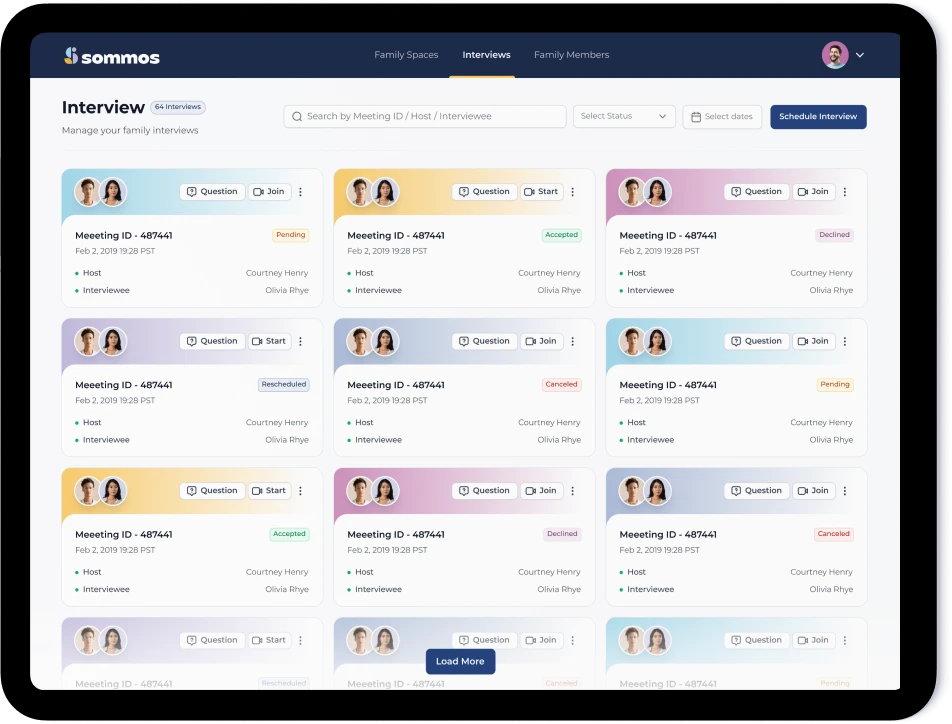This screenshot has width=952, height=724.
Task: Open the kebab menu on the Canceled card
Action: click(573, 341)
